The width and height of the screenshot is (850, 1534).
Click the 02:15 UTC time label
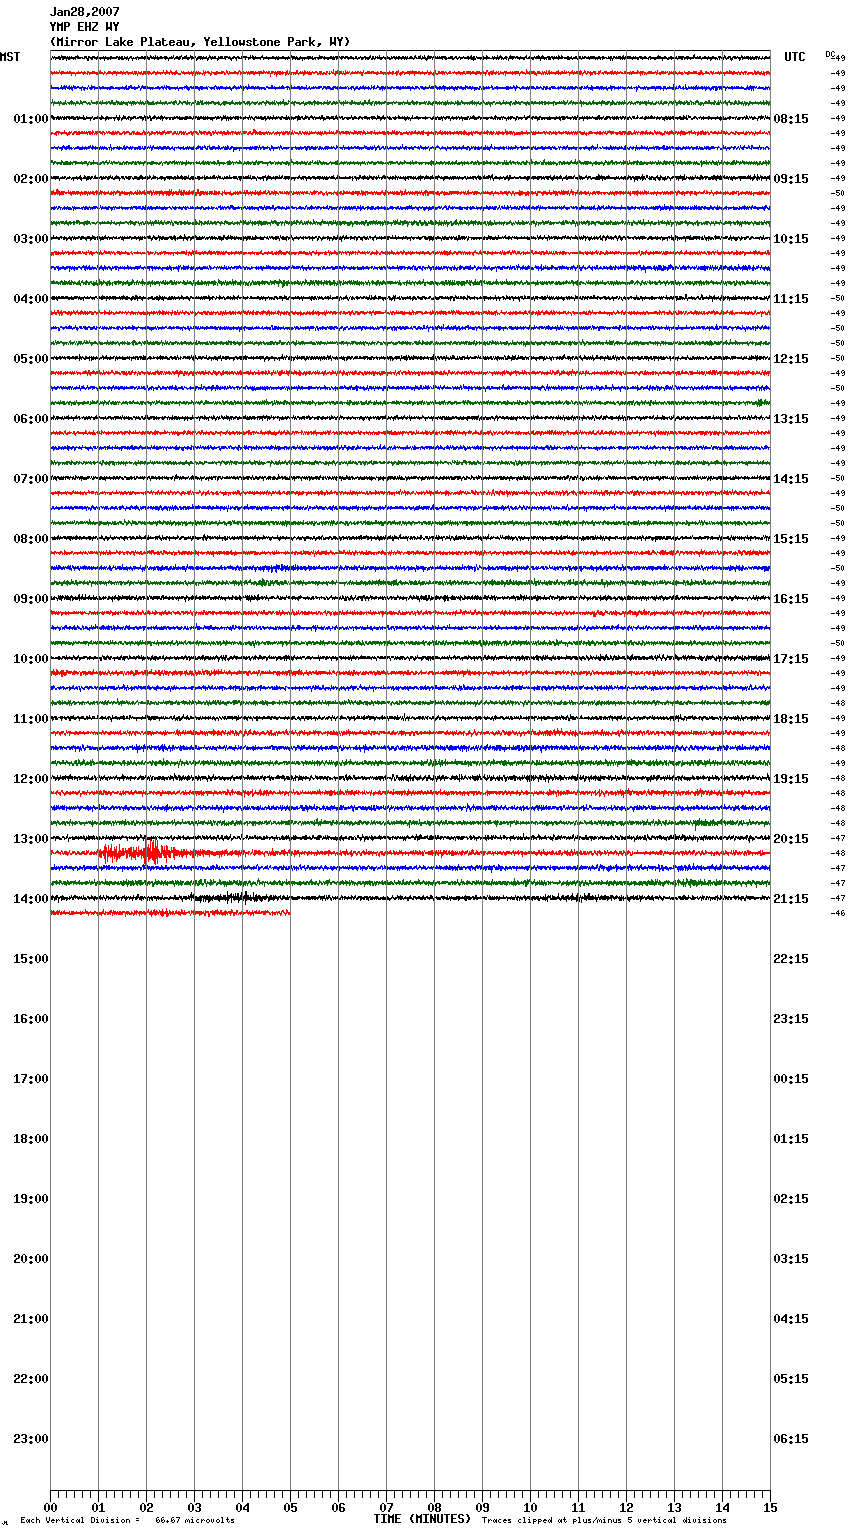[791, 1199]
